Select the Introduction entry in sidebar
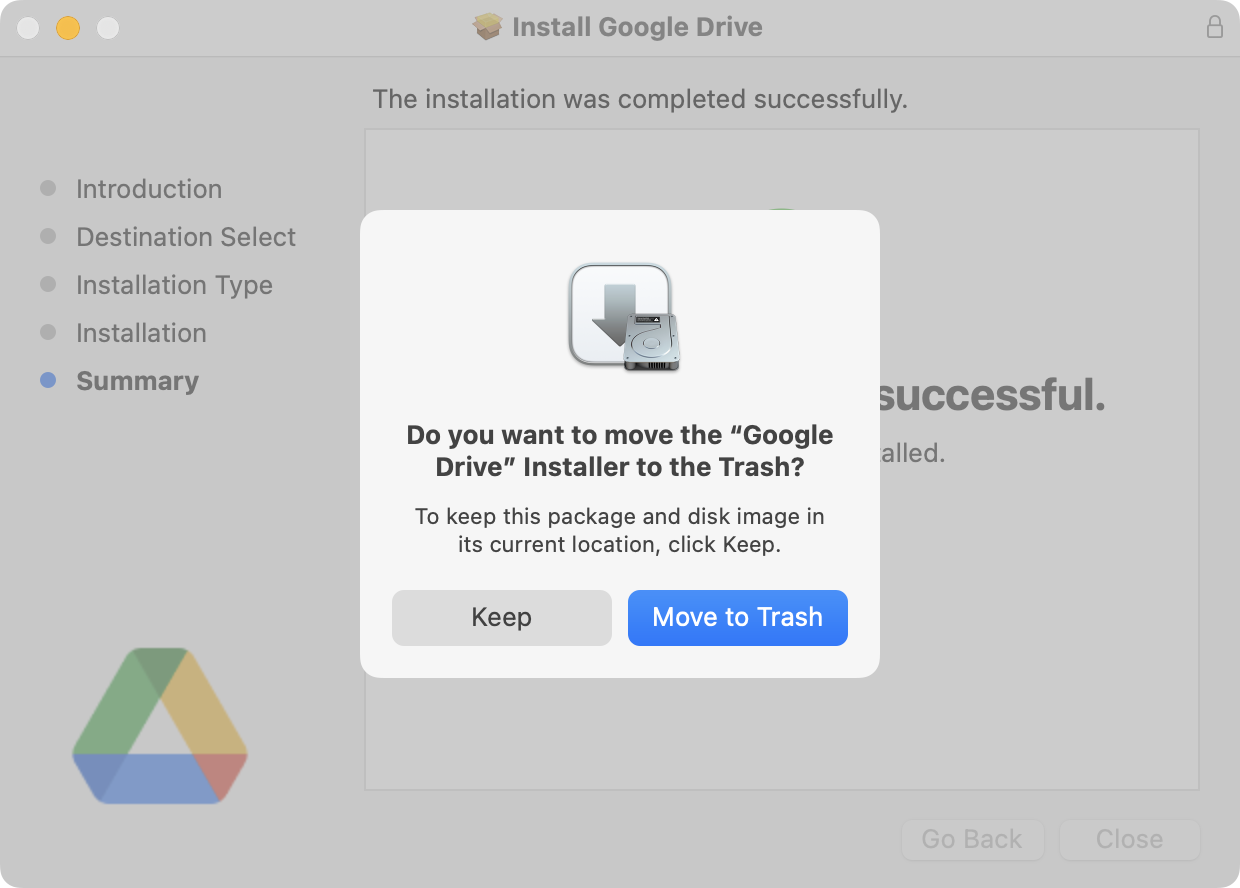 148,189
